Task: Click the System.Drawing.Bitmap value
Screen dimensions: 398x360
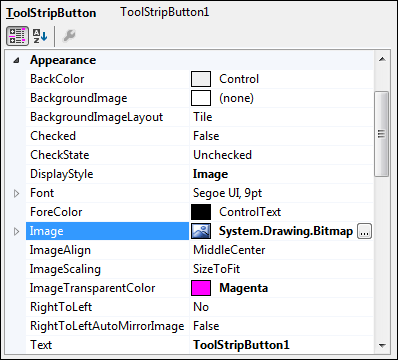Action: pyautogui.click(x=286, y=231)
